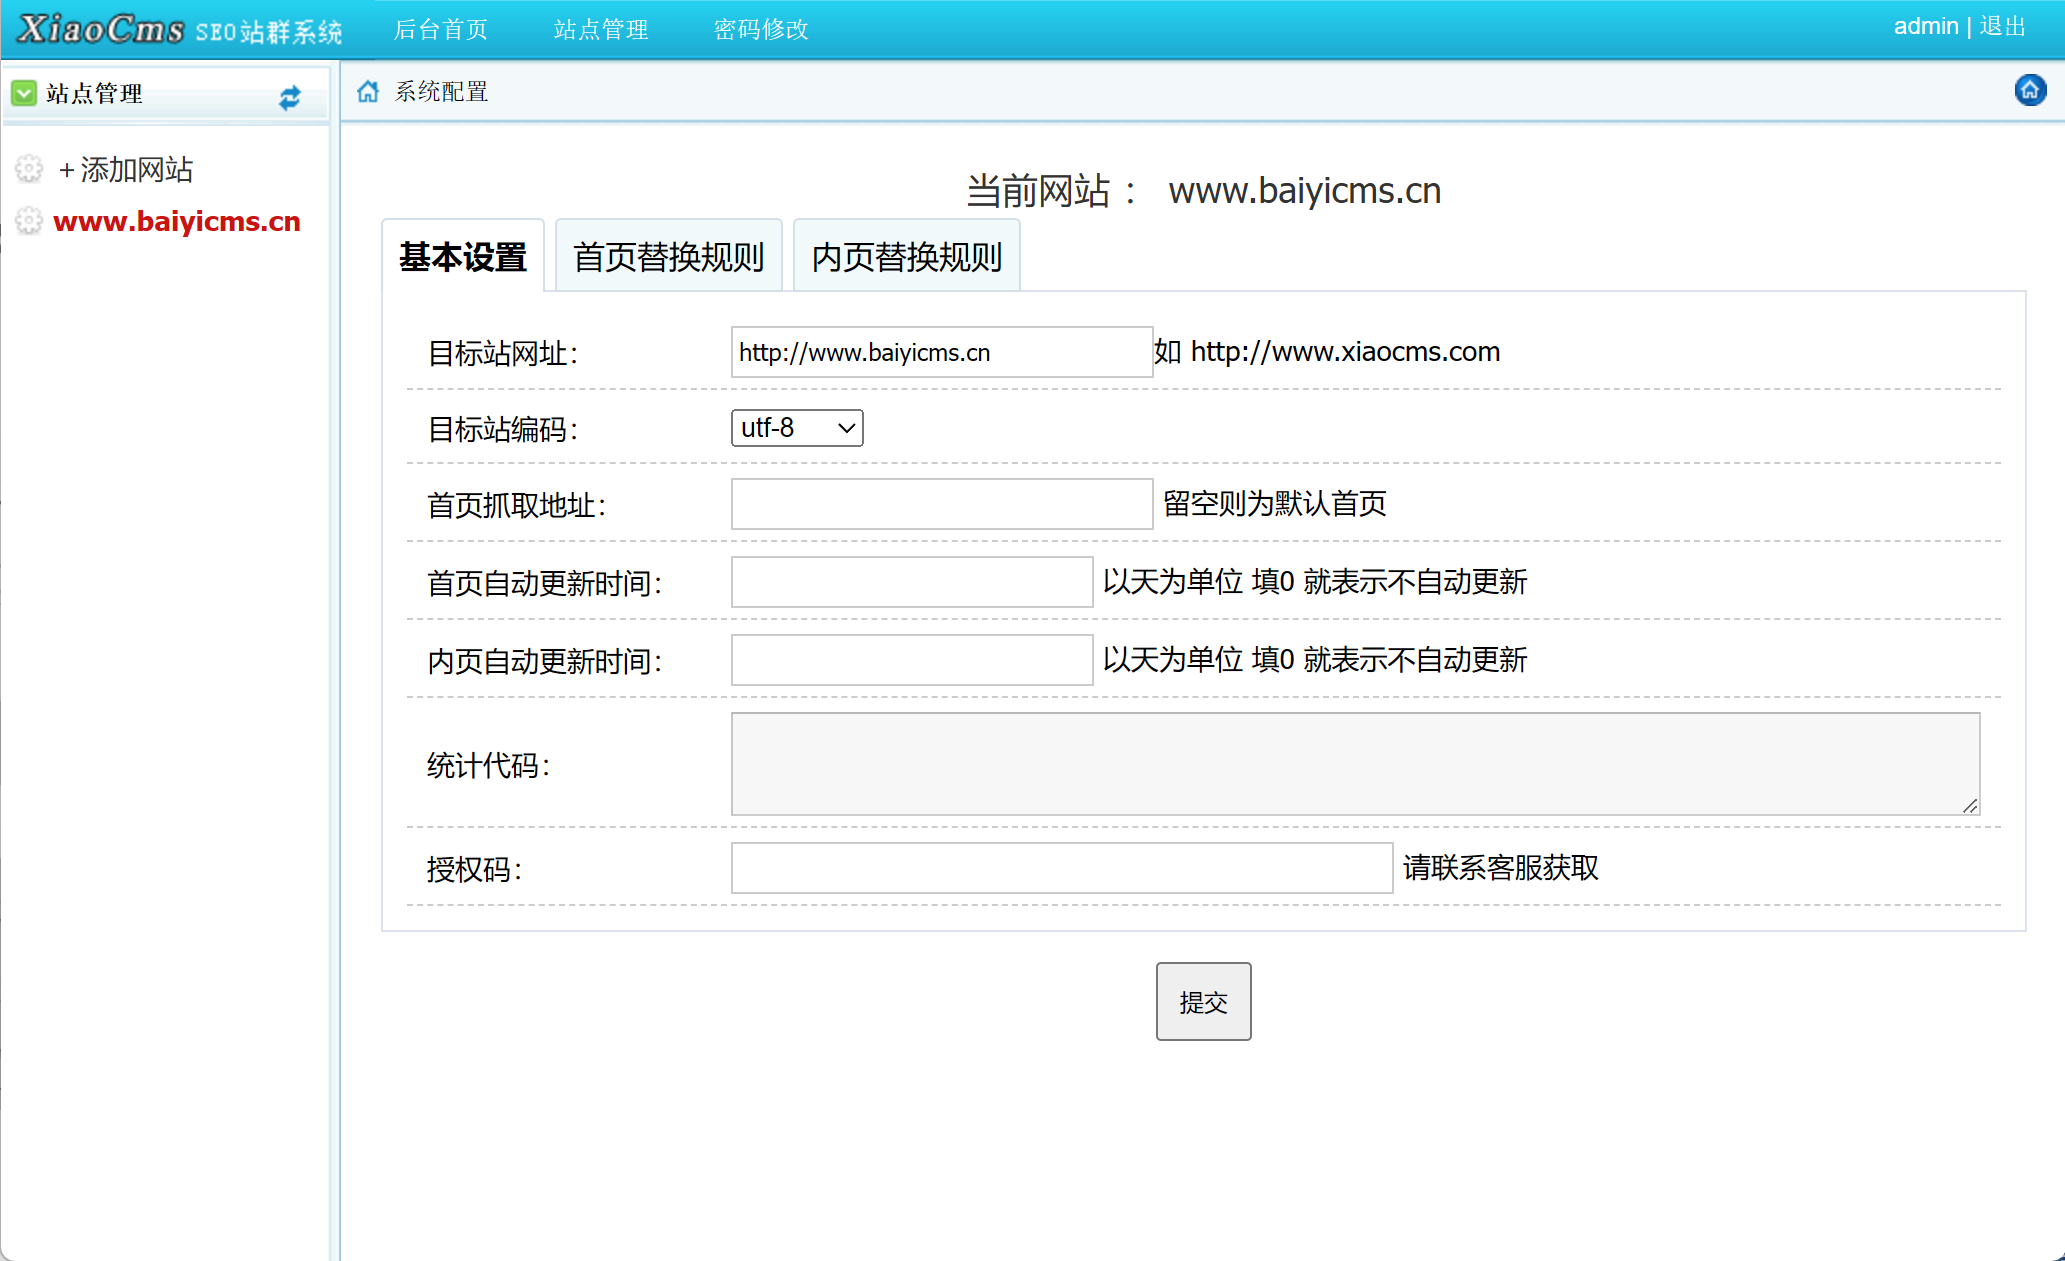
Task: Click the 站点管理 sidebar header text
Action: tap(94, 93)
